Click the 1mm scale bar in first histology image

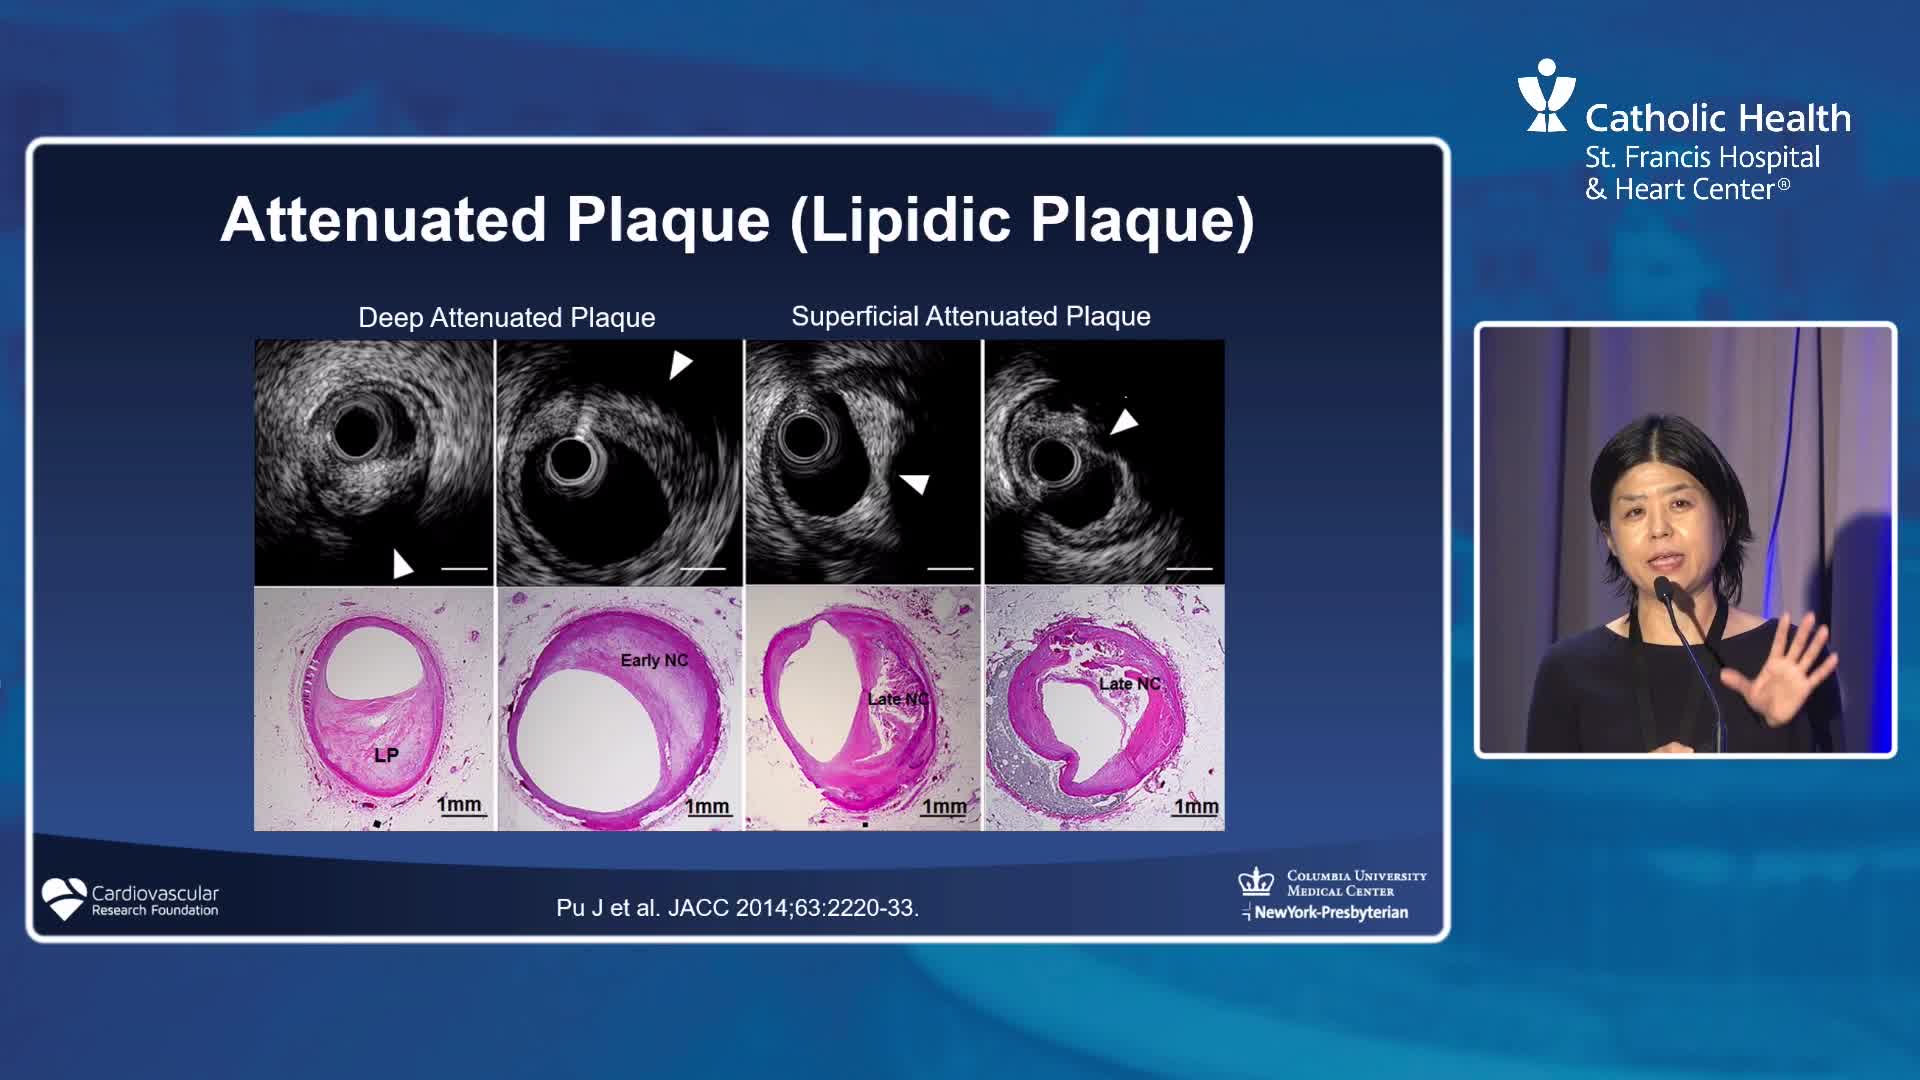[x=459, y=806]
